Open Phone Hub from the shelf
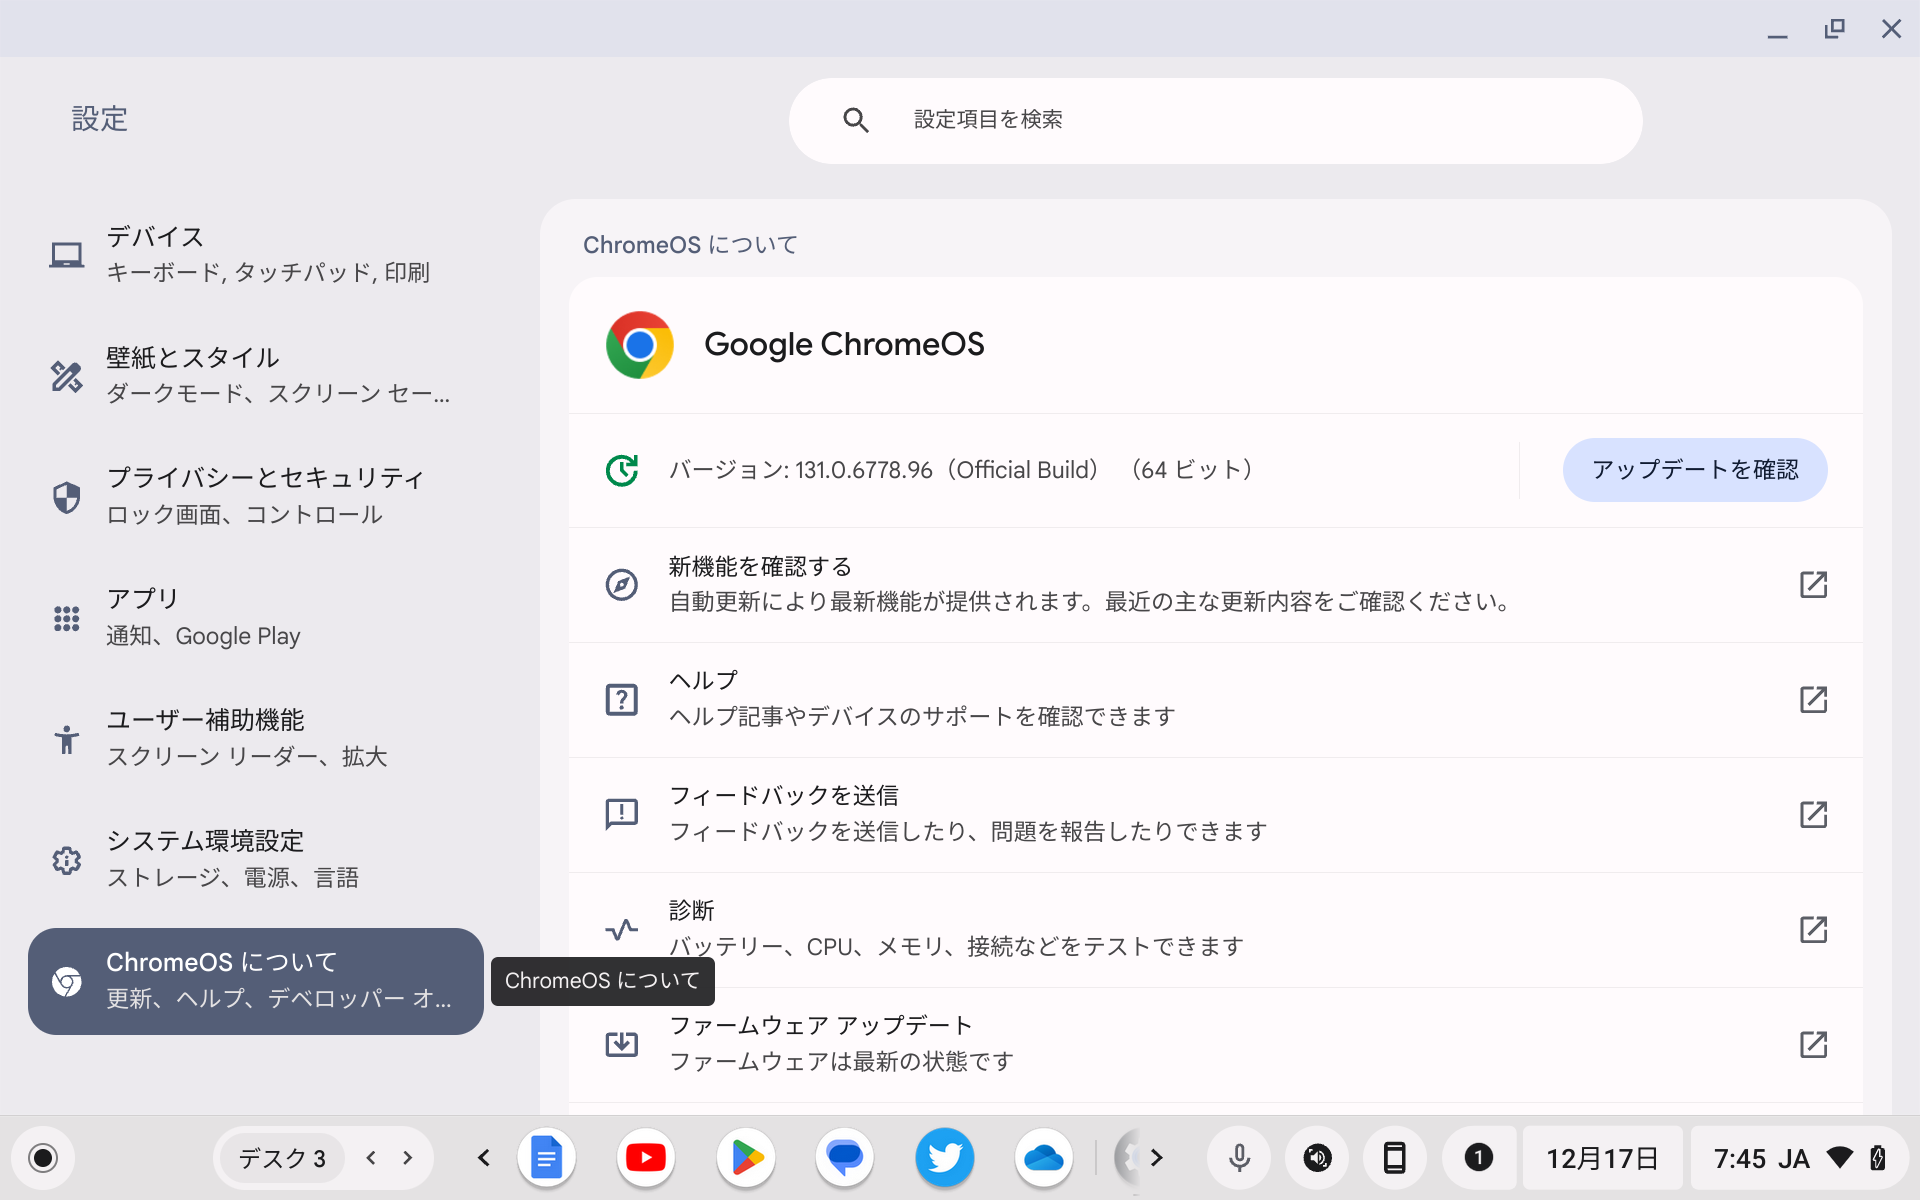This screenshot has width=1920, height=1200. (x=1395, y=1158)
